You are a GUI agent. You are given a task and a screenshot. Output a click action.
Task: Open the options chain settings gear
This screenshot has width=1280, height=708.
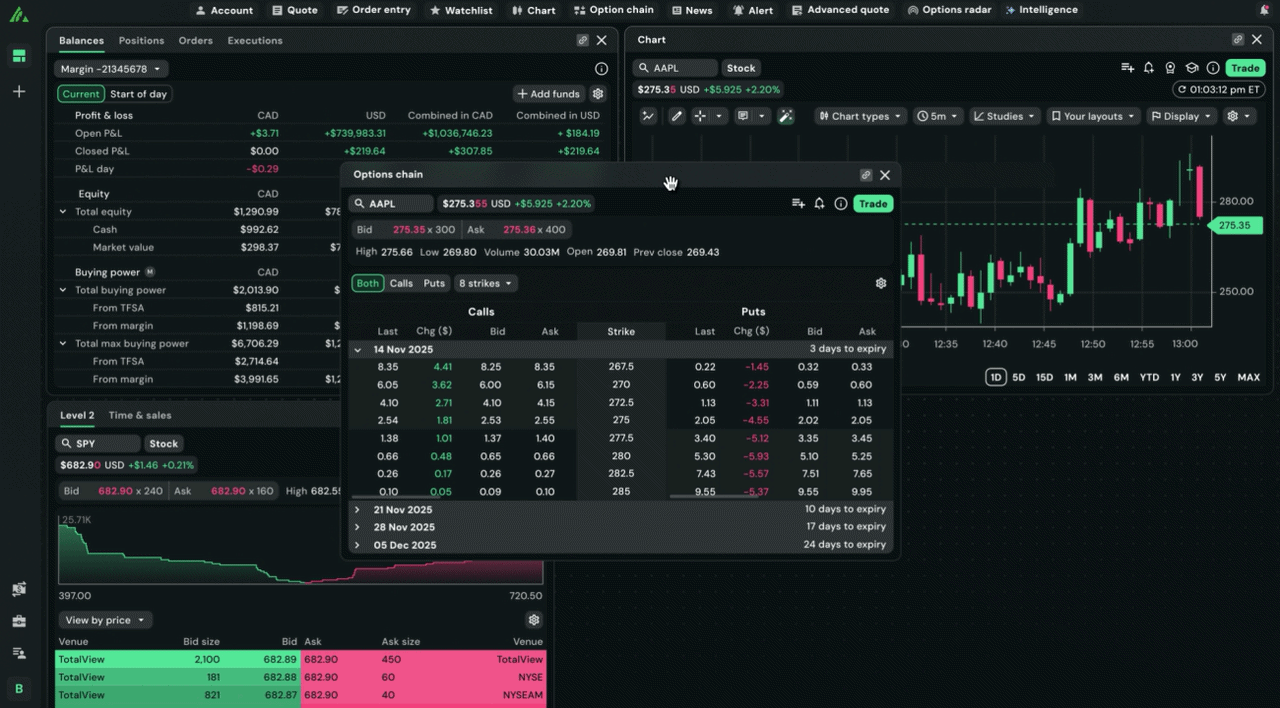[881, 283]
